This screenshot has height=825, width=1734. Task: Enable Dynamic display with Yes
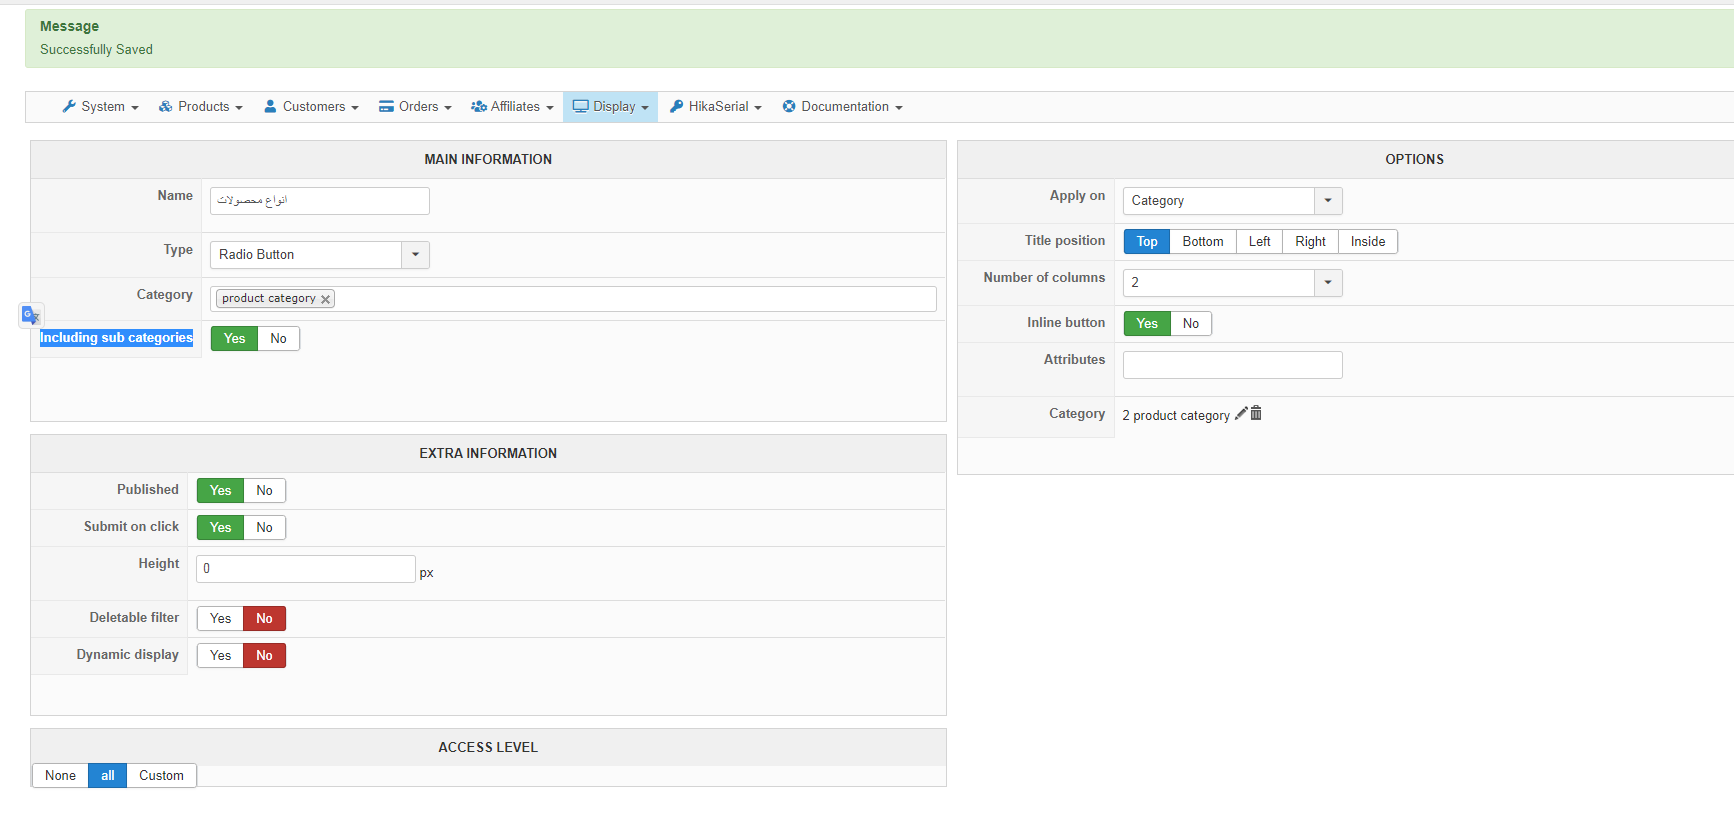coord(220,655)
